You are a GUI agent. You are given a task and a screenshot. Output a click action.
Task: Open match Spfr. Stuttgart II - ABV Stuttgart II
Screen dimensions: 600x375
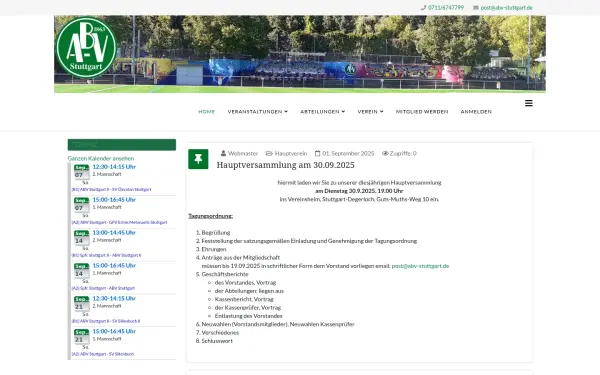106,255
